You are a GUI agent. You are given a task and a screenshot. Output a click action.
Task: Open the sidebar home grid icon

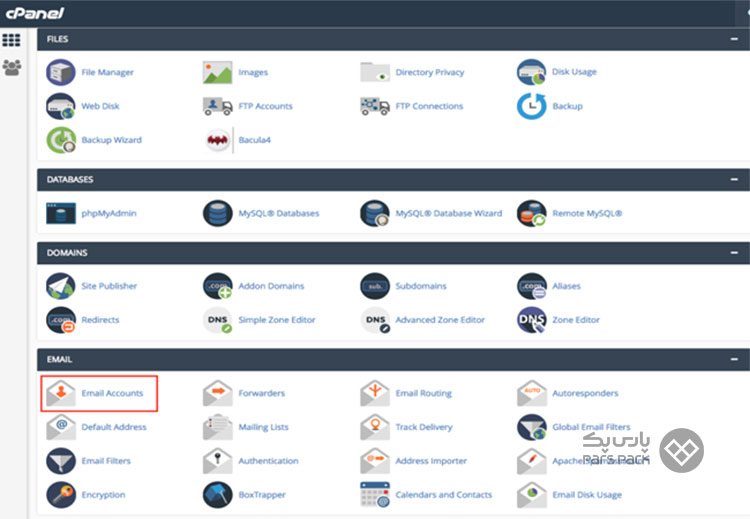(x=11, y=40)
